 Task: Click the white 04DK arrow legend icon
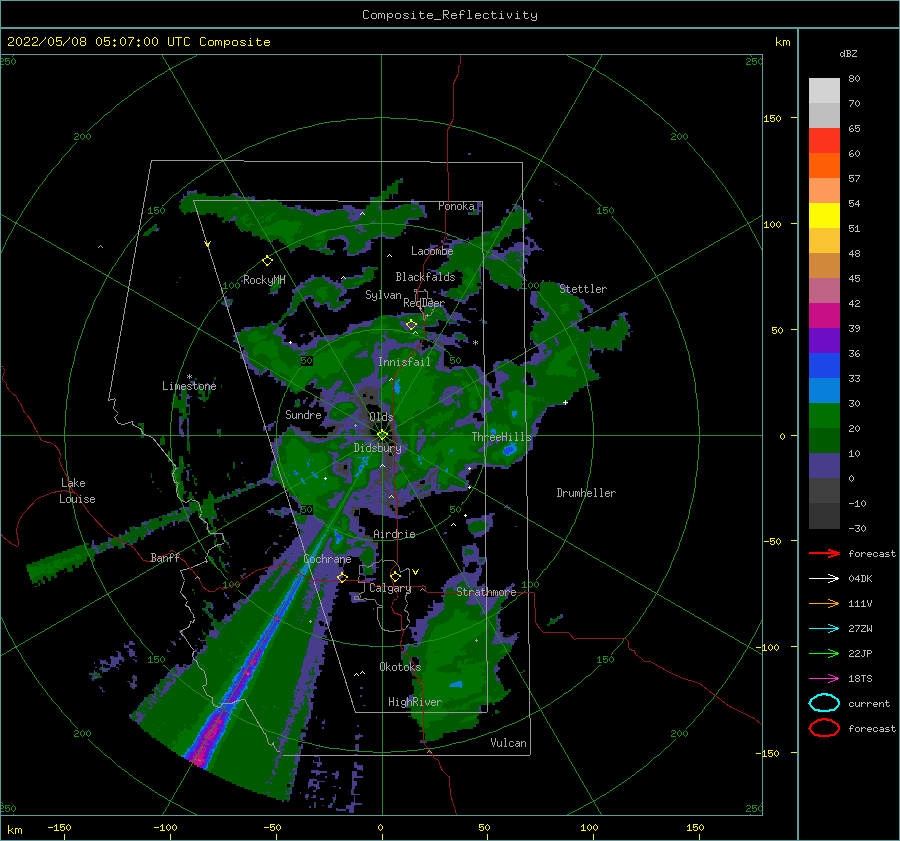pos(824,578)
